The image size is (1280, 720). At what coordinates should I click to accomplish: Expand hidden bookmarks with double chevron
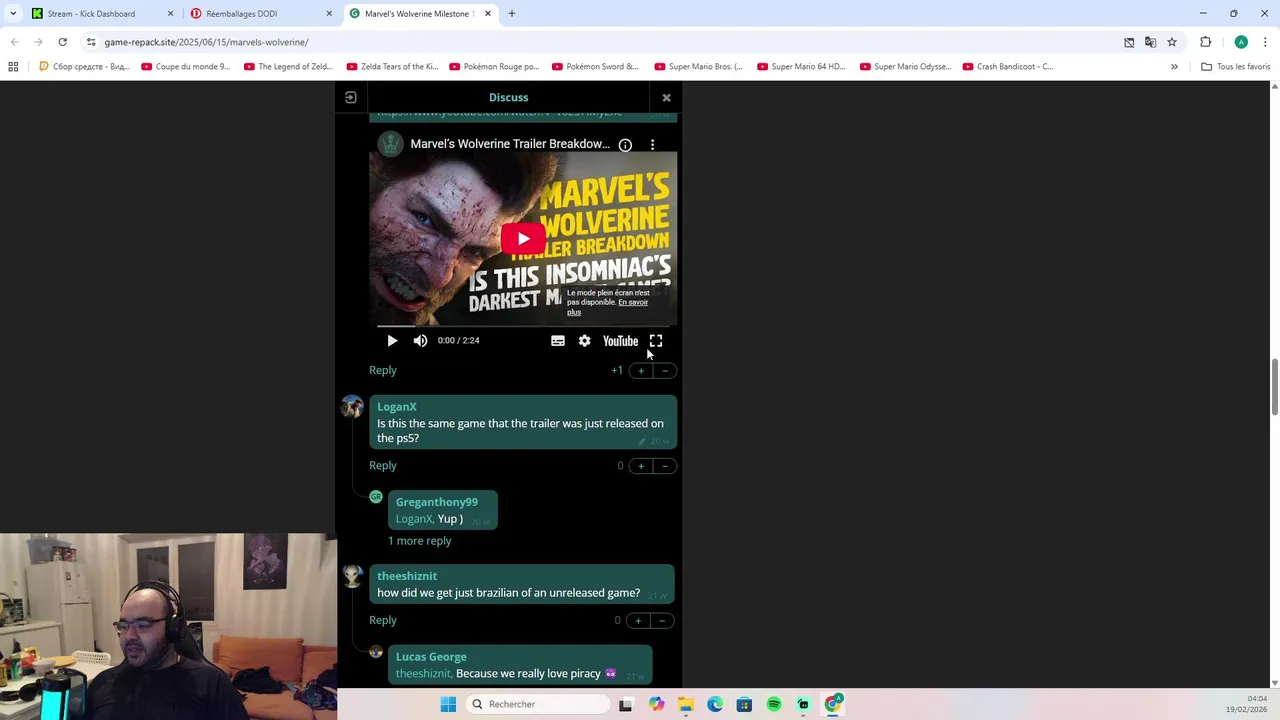tap(1174, 67)
